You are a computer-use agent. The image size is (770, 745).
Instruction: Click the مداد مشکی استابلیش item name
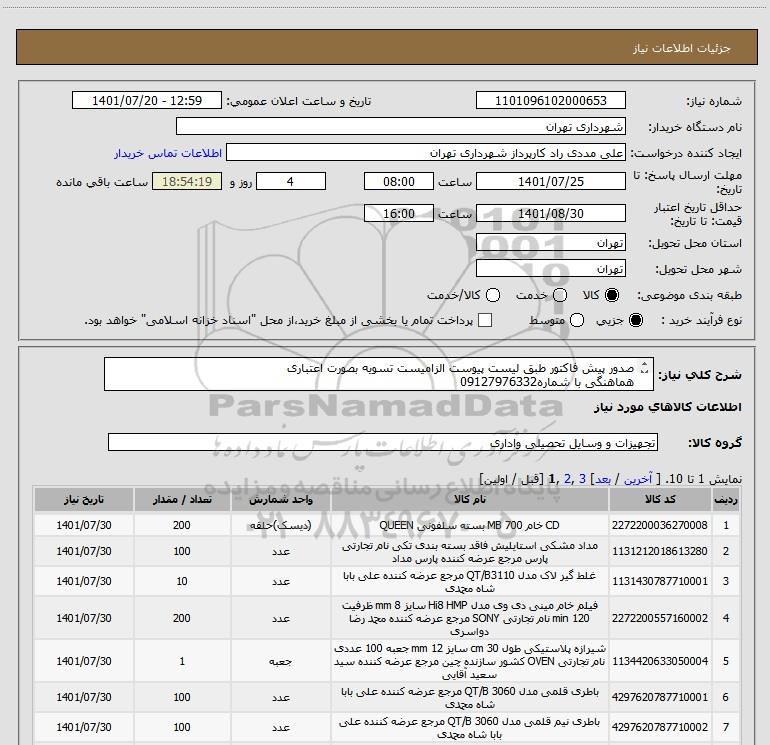click(469, 552)
